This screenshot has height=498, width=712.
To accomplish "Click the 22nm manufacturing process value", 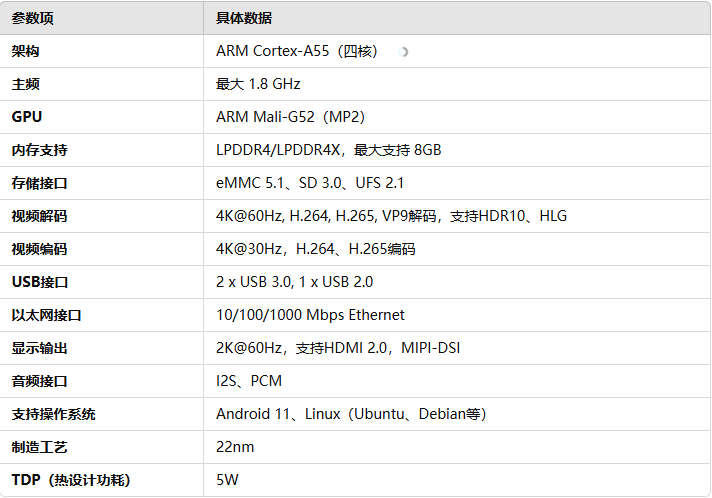I will coord(235,447).
